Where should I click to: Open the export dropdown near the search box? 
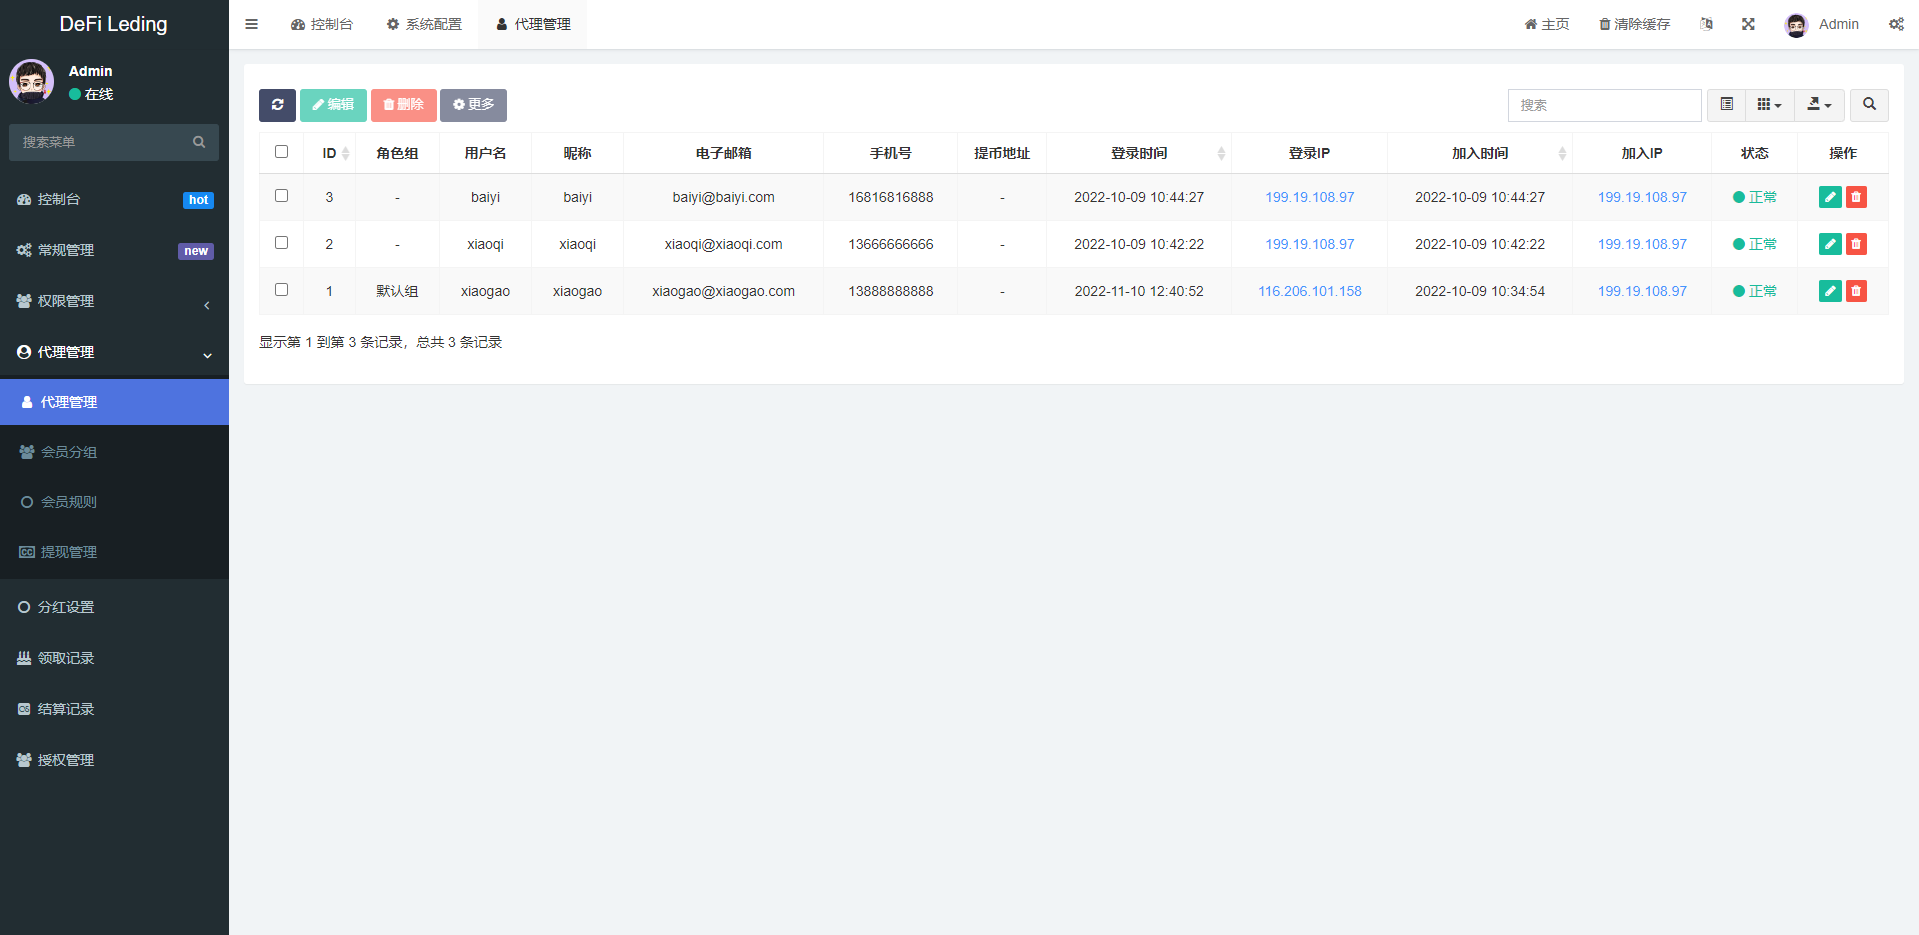coord(1819,105)
